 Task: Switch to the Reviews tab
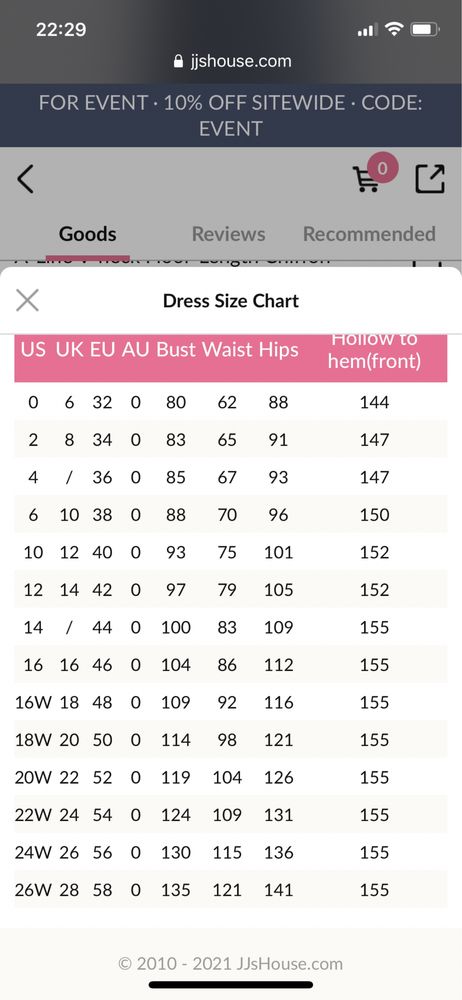228,234
